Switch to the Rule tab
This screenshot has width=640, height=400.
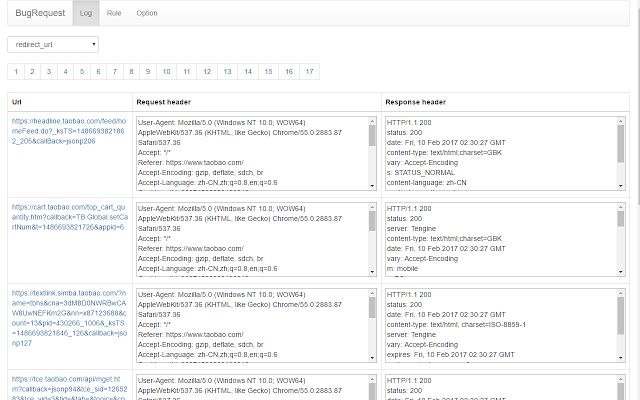[114, 13]
